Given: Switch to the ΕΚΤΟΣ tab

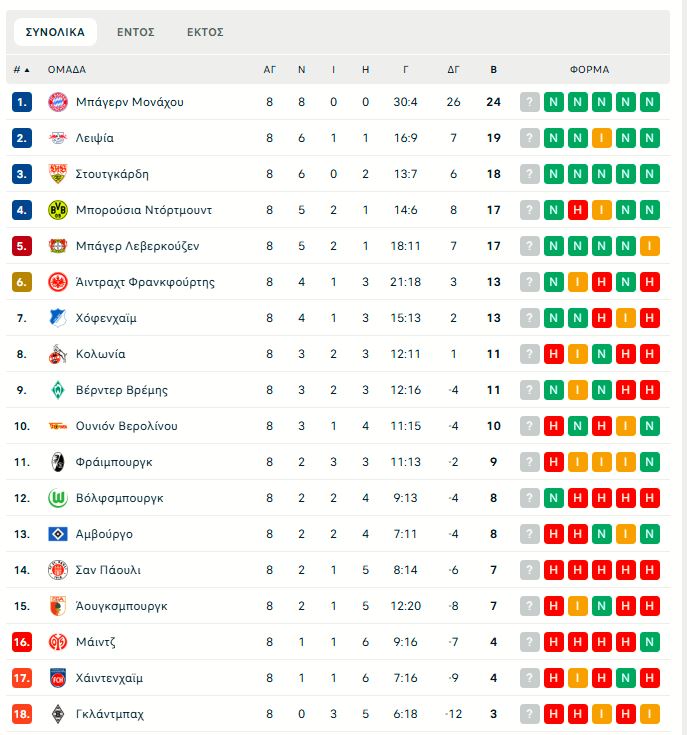Looking at the screenshot, I should (x=205, y=32).
